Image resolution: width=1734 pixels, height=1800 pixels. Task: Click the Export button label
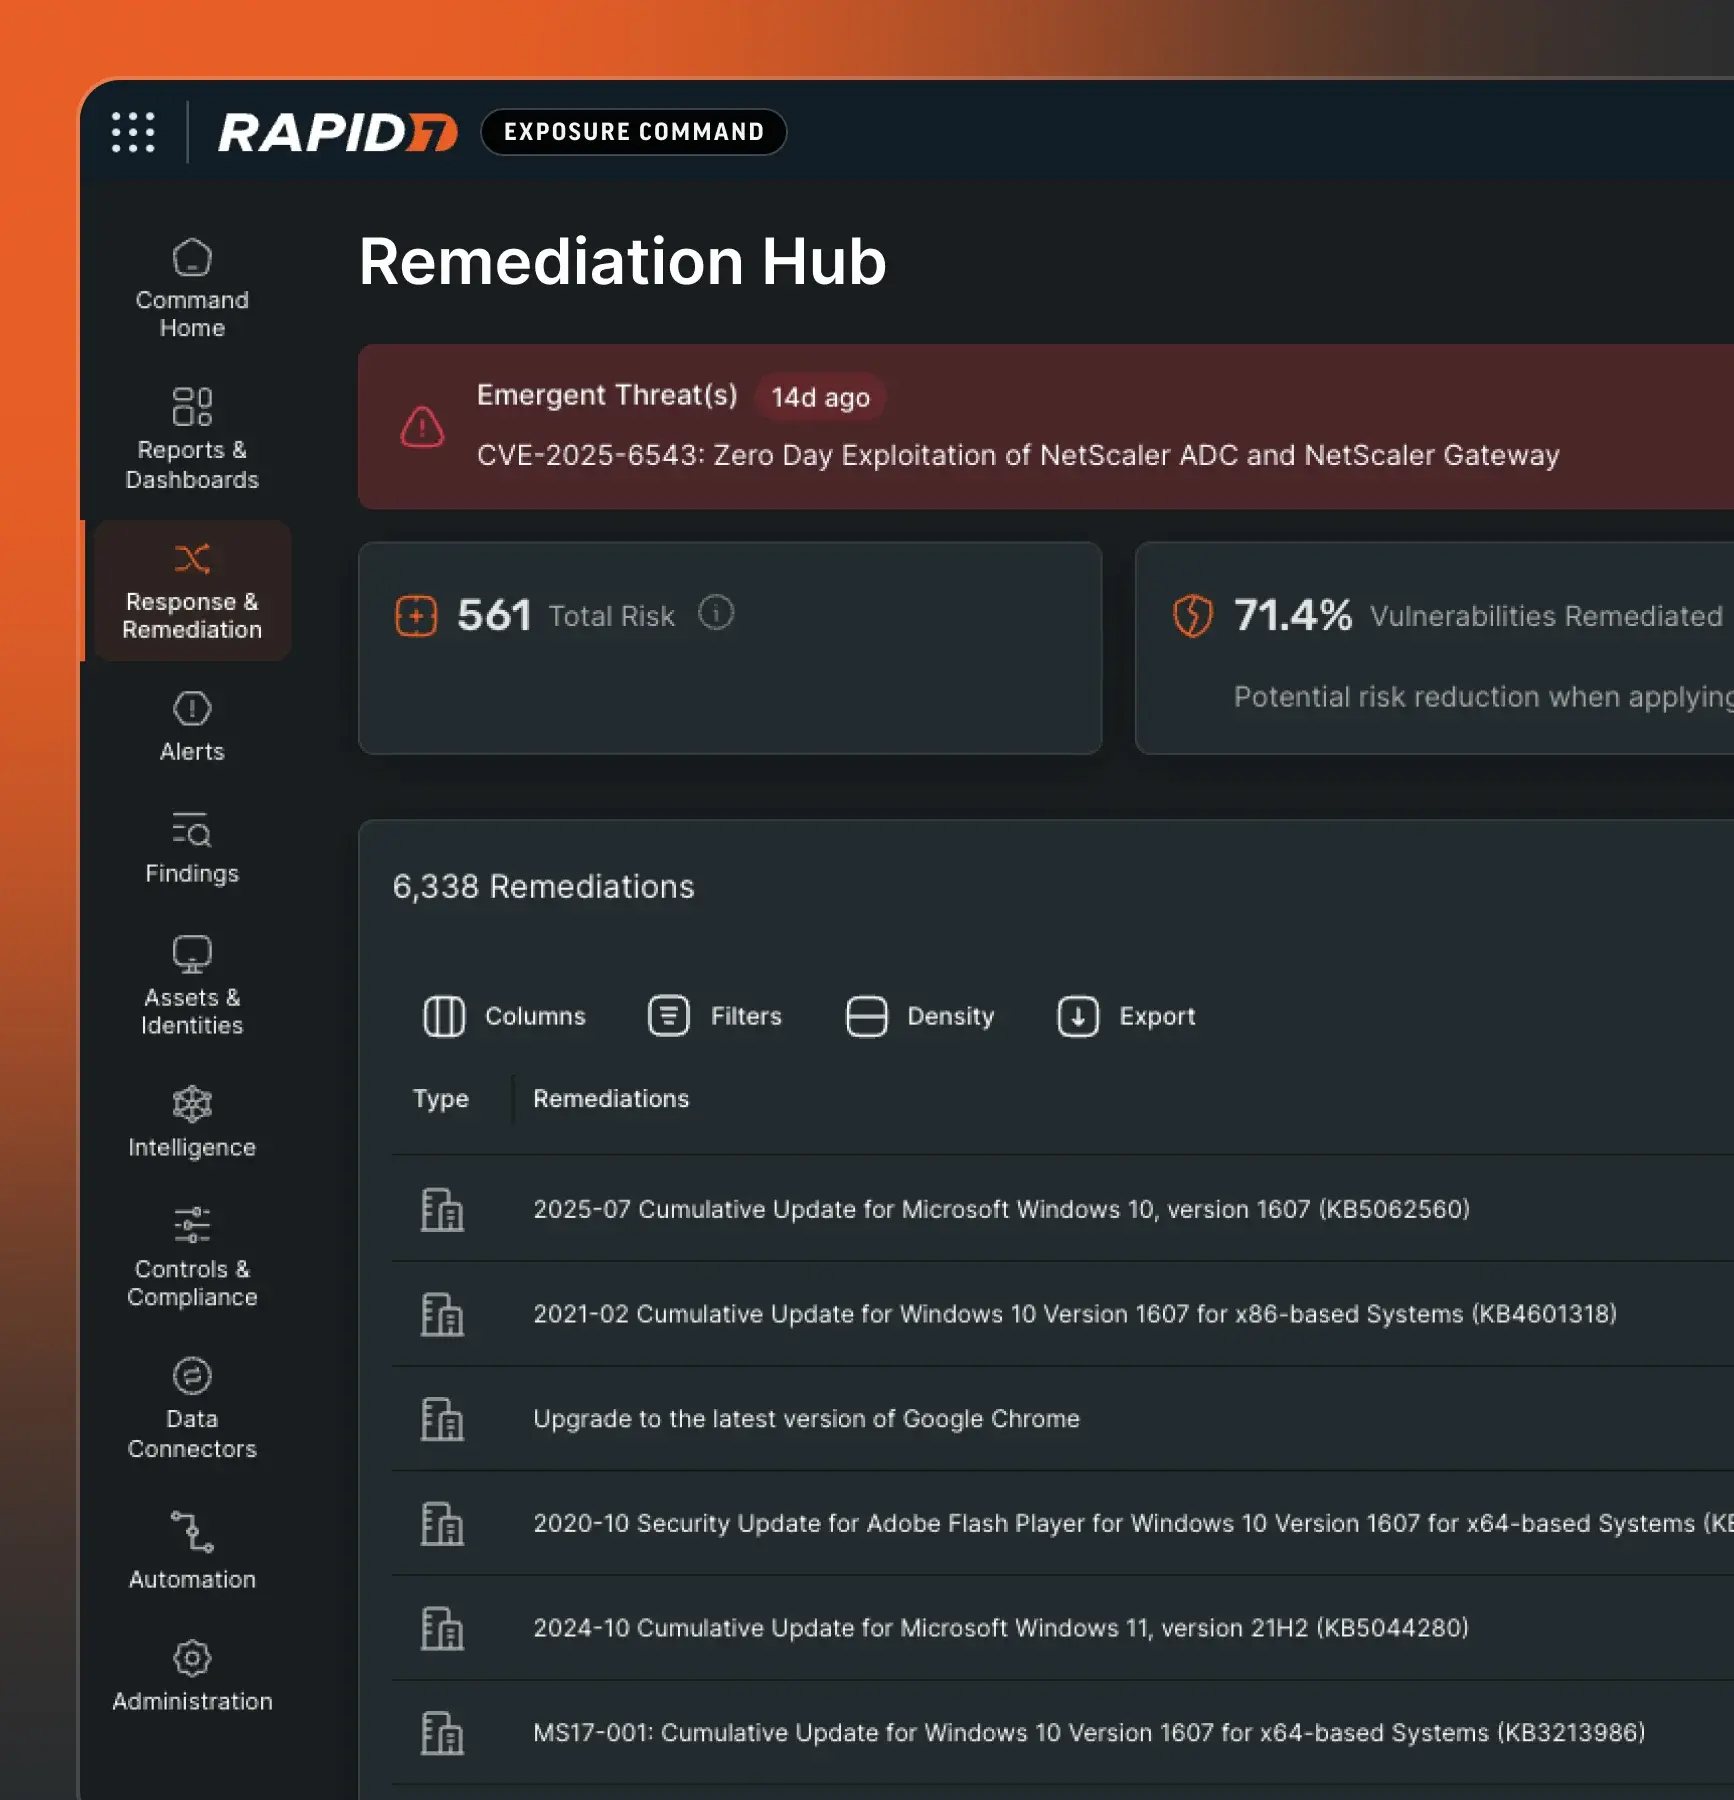1157,1016
